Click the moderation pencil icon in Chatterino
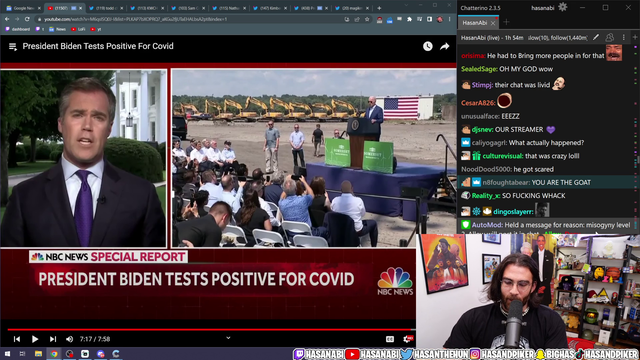Screen dimensions: 640x360 [x=596, y=38]
